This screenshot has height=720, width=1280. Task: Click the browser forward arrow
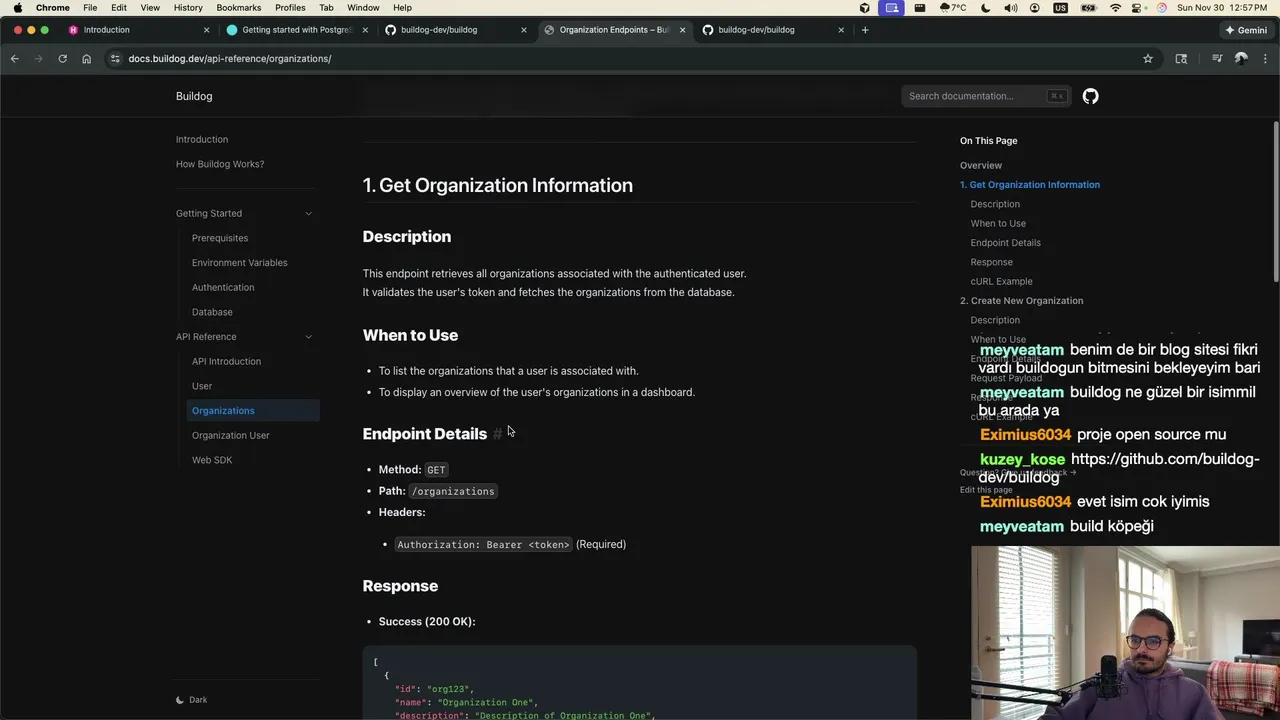[38, 59]
